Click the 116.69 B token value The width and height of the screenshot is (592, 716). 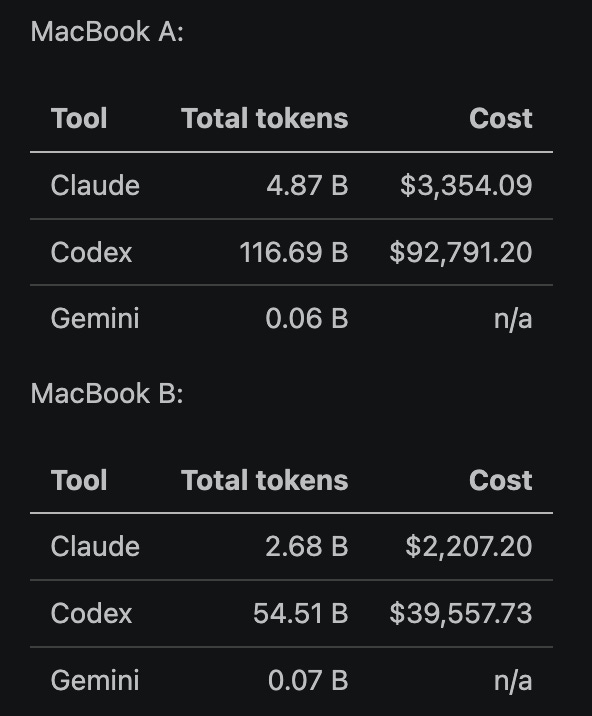[294, 252]
